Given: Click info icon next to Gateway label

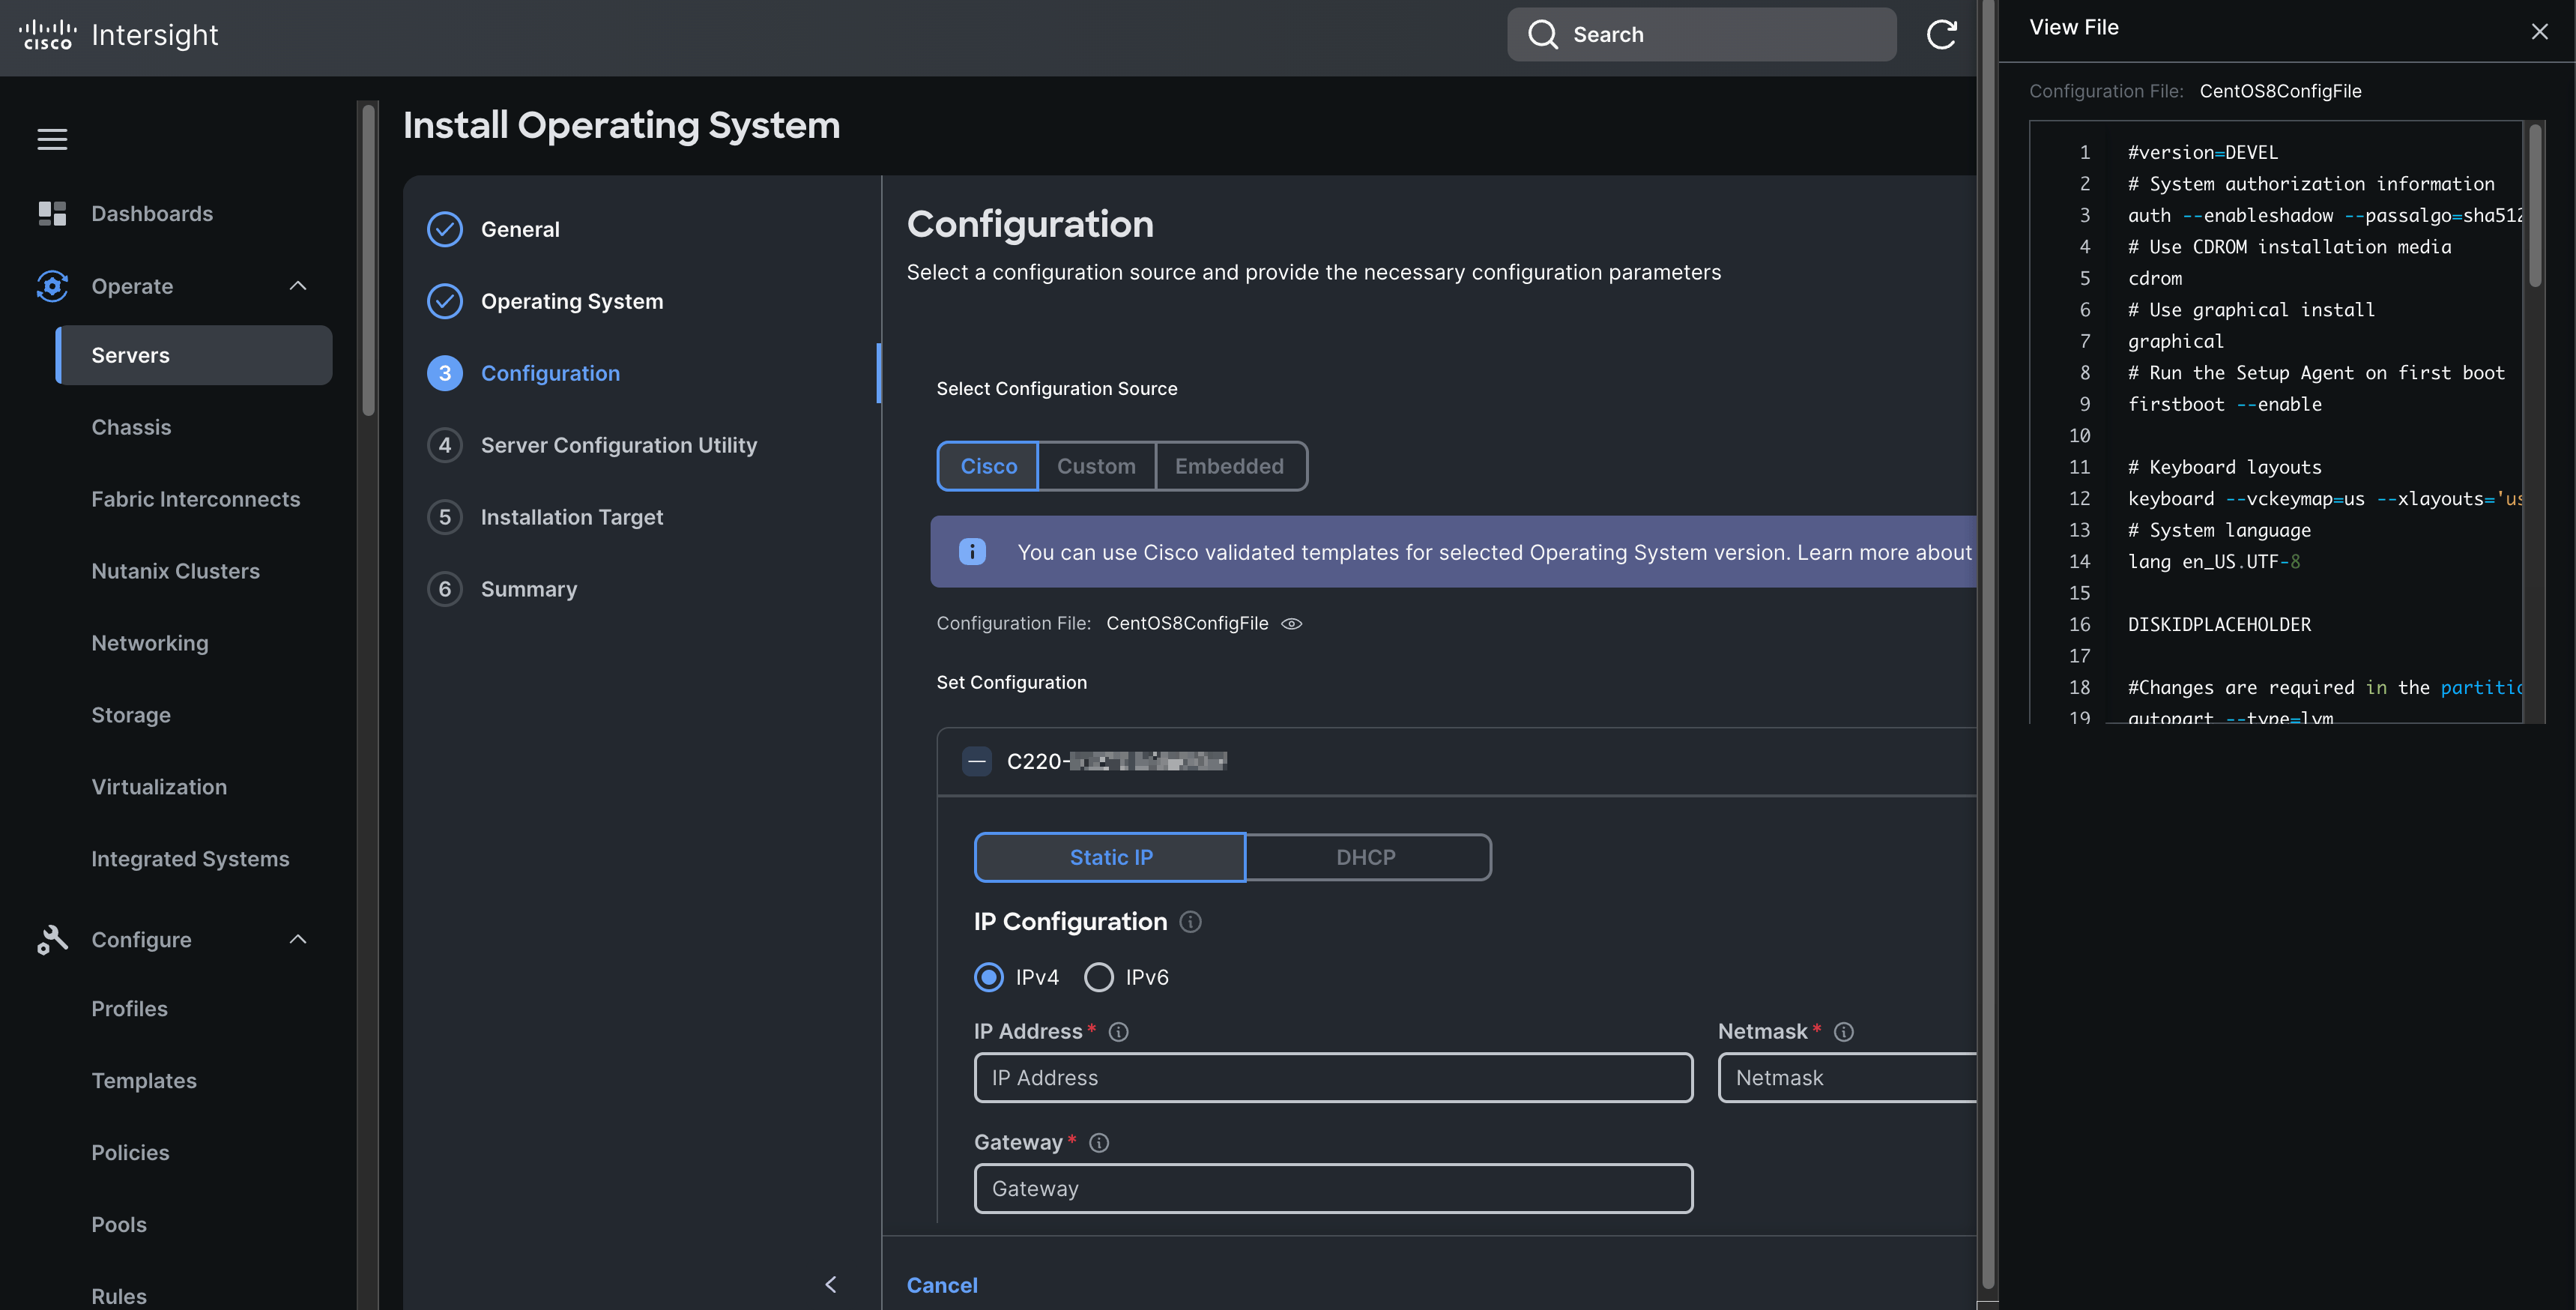Looking at the screenshot, I should 1098,1142.
